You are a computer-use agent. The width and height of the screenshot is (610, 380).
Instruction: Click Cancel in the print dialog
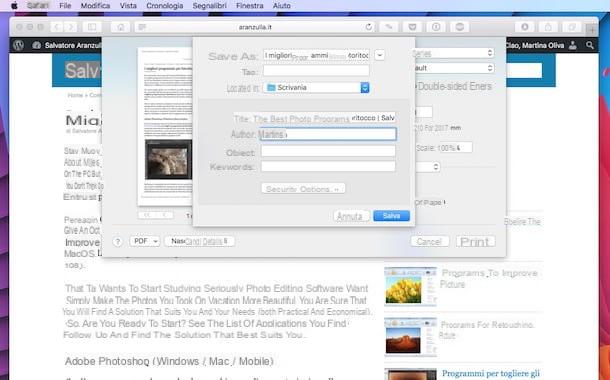429,242
